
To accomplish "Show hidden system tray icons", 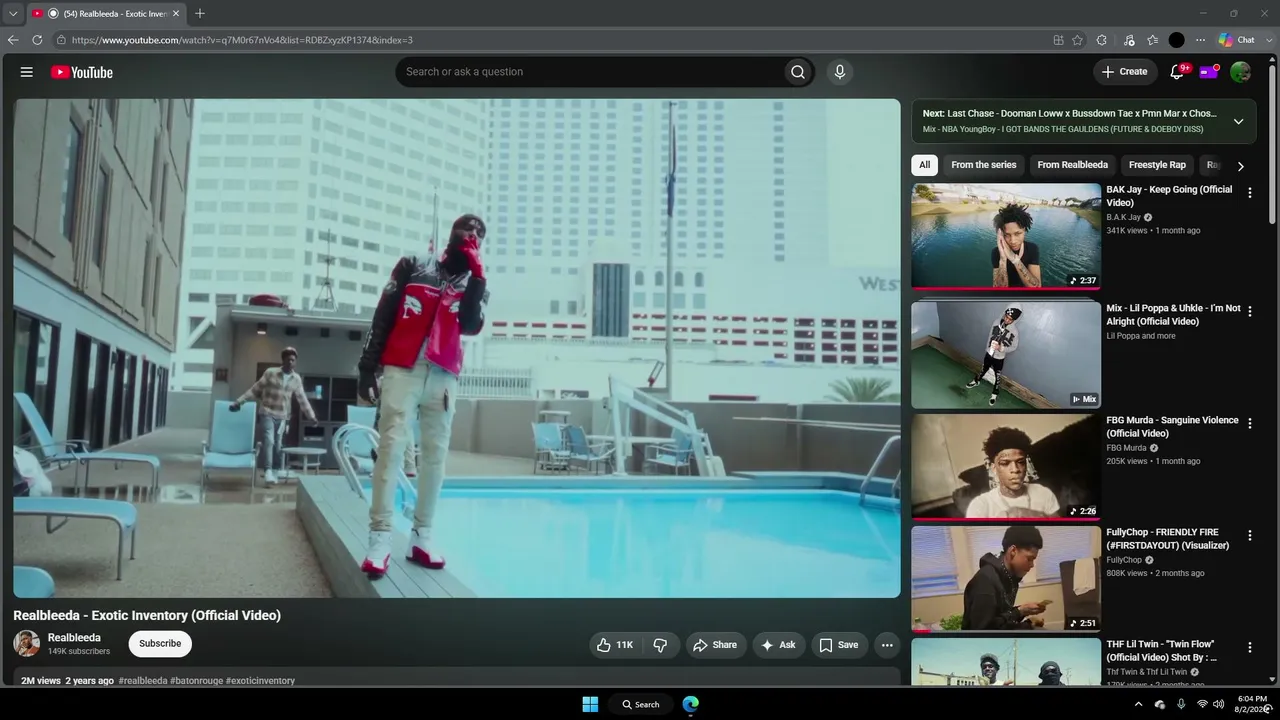I will pyautogui.click(x=1138, y=704).
